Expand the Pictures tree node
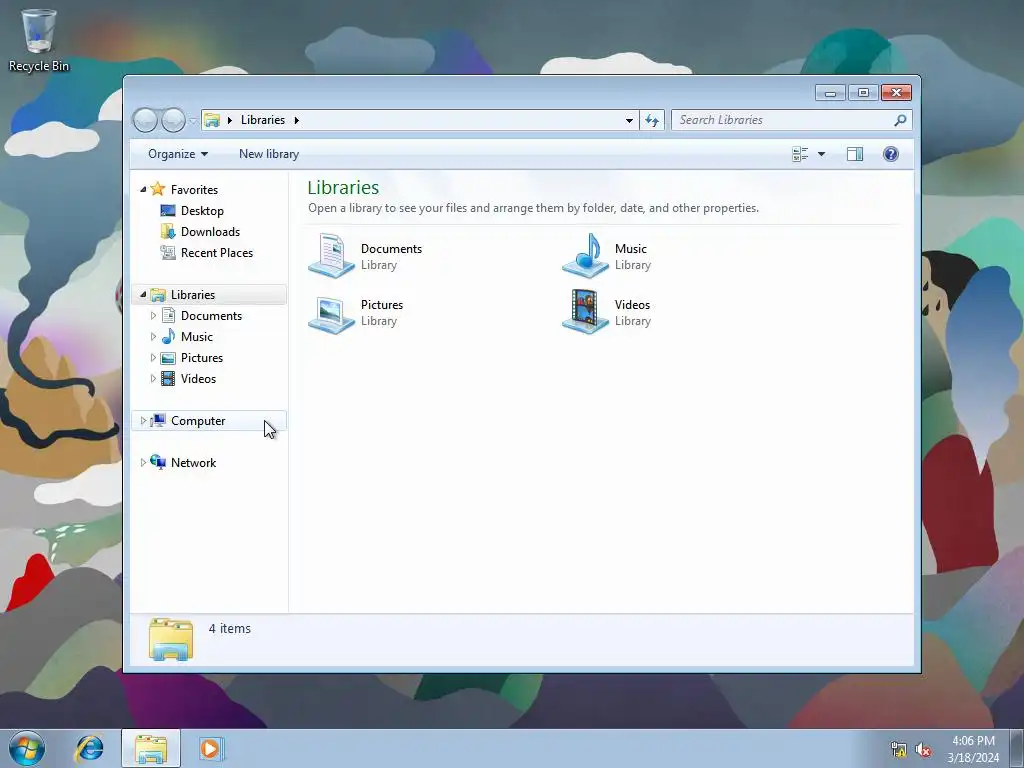Screen dimensions: 1024x768 click(x=153, y=358)
